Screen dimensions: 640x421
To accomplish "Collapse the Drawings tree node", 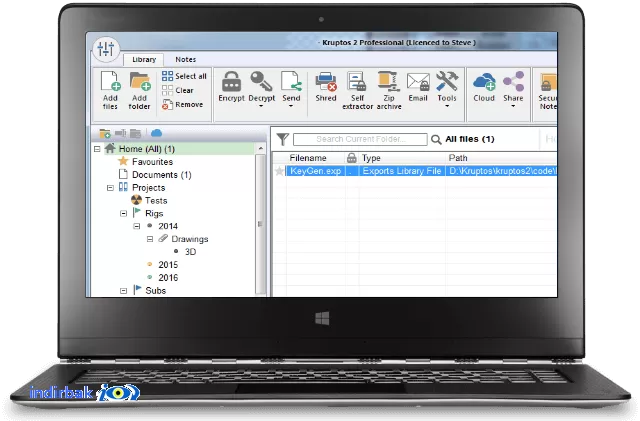I will (150, 239).
